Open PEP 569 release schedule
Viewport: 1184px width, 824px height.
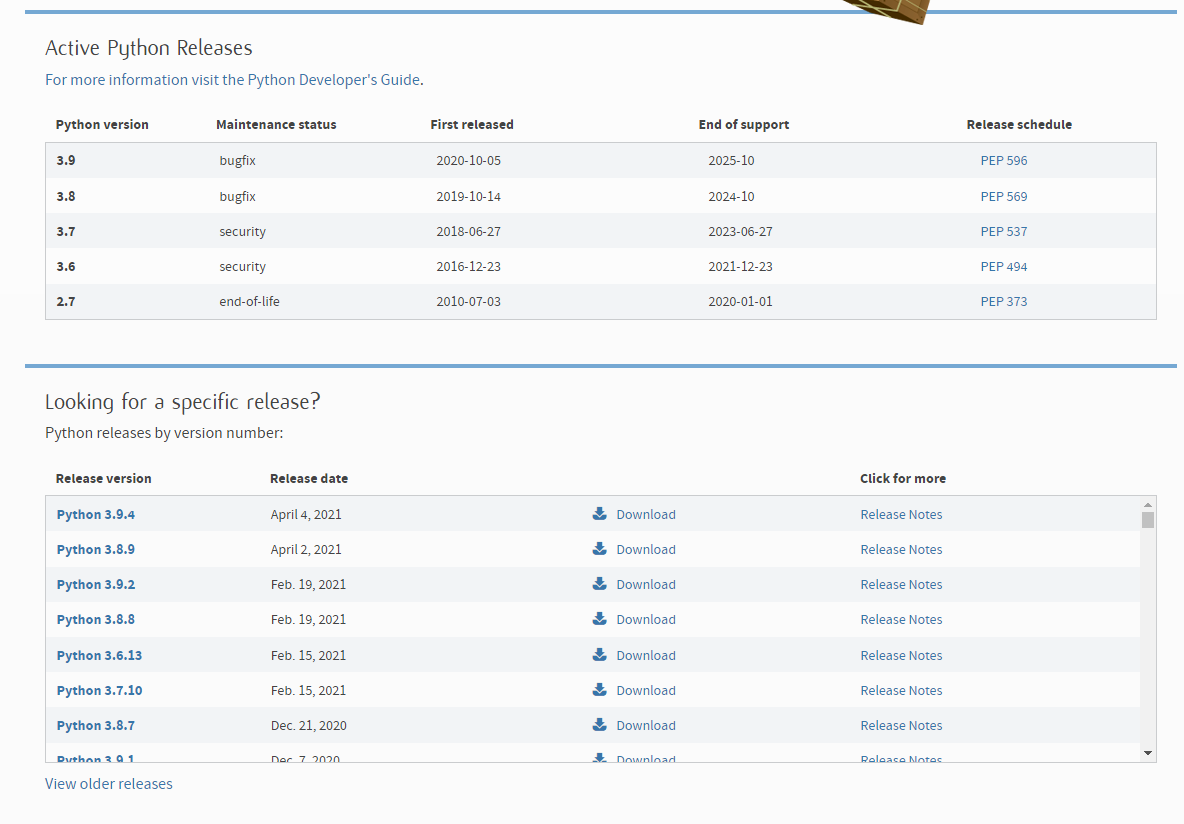coord(1004,196)
